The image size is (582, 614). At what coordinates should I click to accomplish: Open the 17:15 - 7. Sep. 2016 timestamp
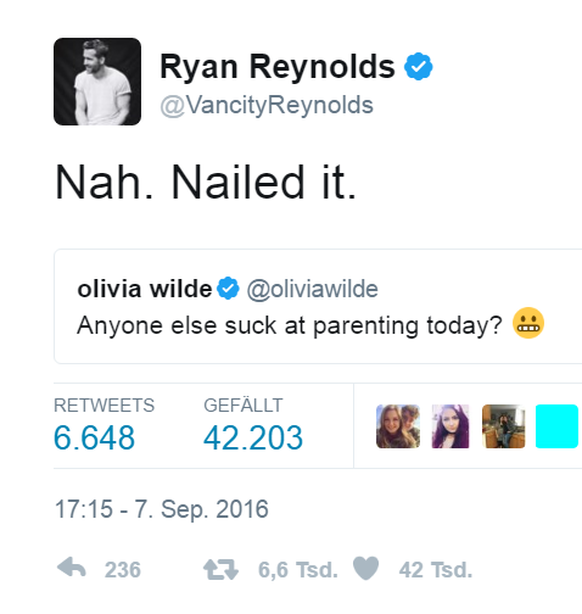[x=161, y=509]
